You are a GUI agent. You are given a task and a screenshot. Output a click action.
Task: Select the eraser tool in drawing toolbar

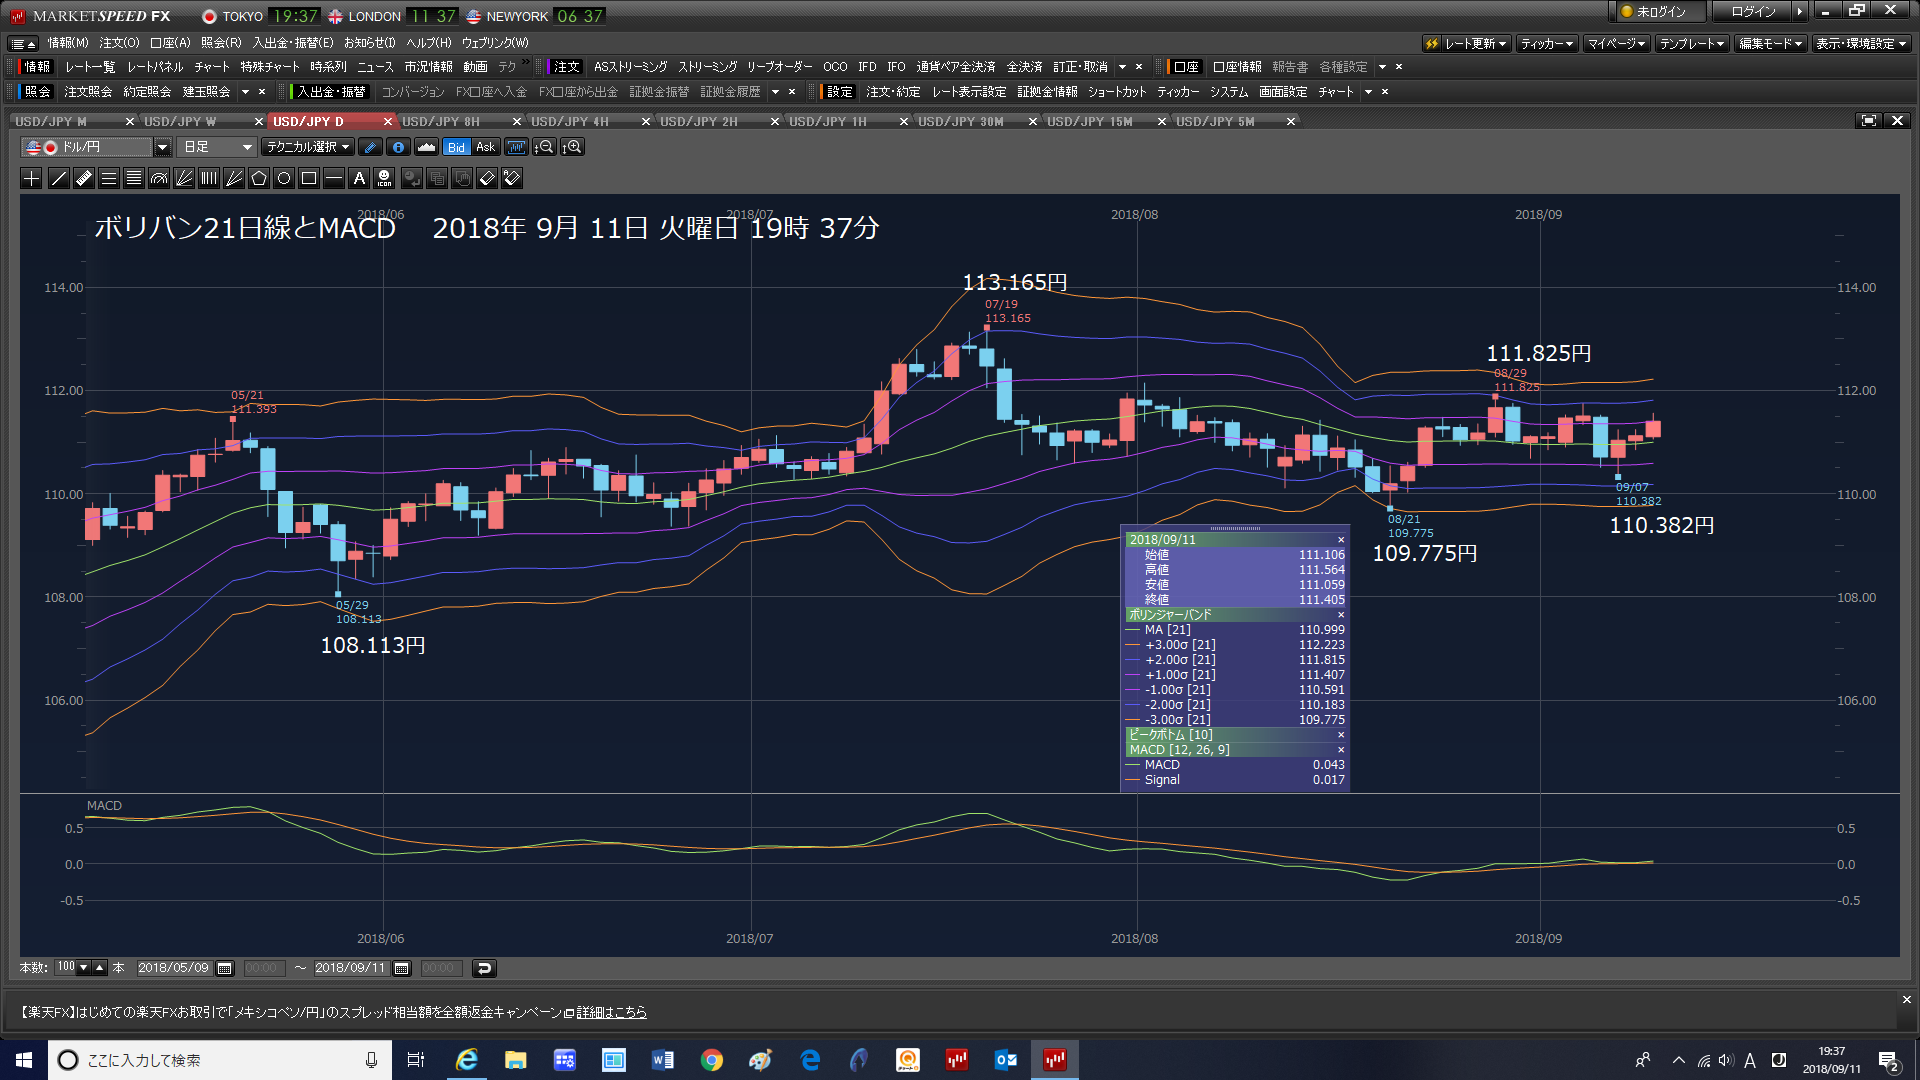click(x=487, y=178)
